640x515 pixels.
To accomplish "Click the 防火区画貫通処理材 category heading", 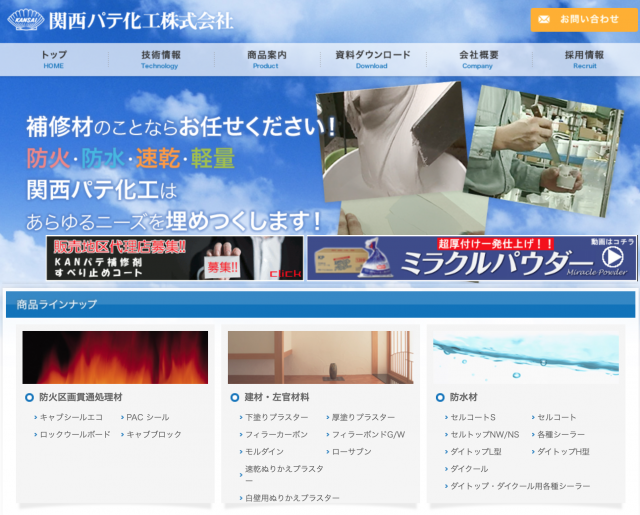I will 81,397.
